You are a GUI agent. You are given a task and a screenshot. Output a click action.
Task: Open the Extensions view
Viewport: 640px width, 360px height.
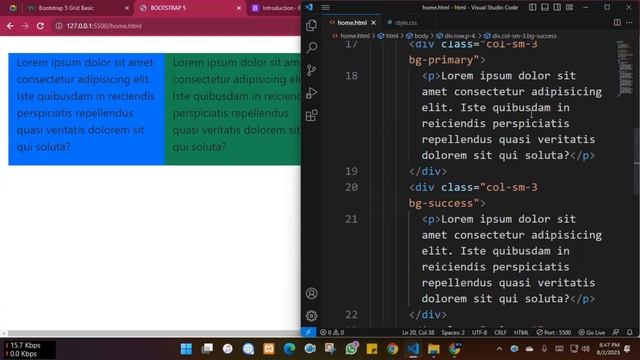pos(311,116)
